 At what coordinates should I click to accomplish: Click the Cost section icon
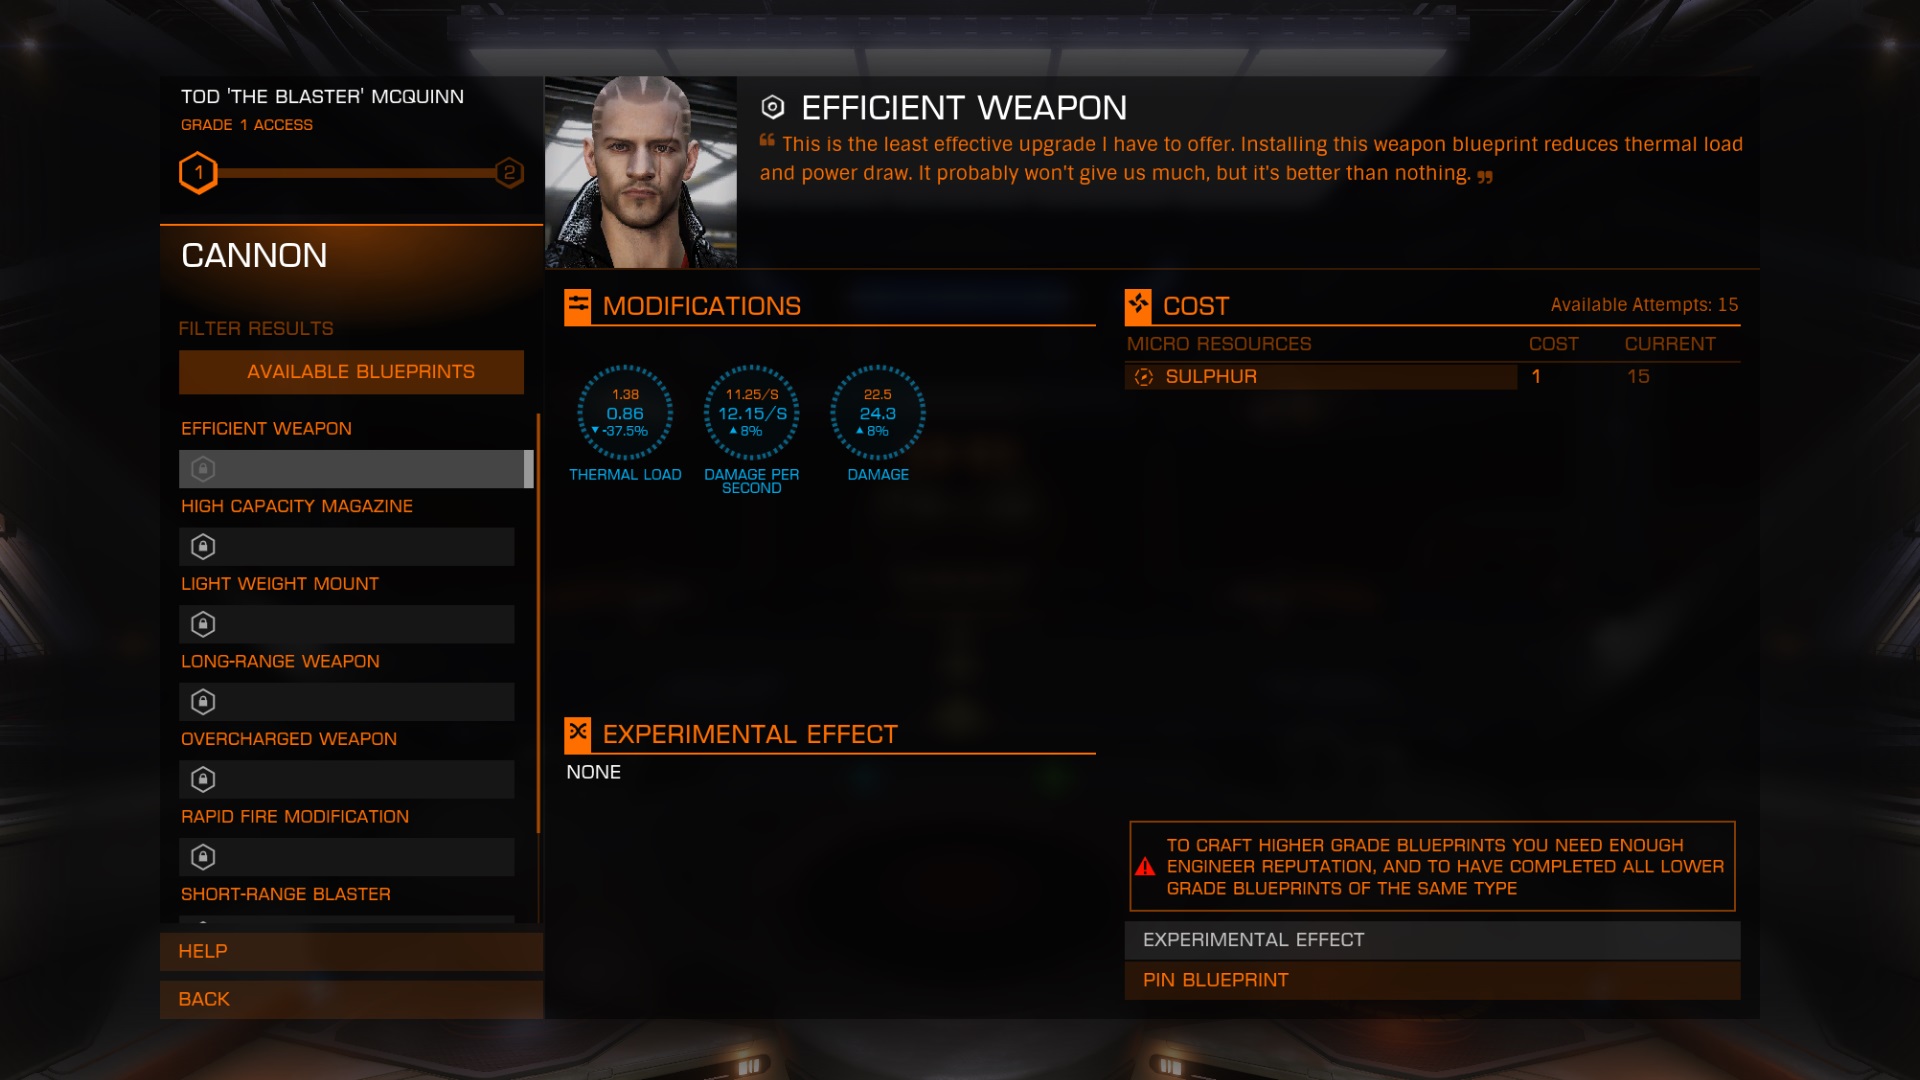pyautogui.click(x=1138, y=307)
